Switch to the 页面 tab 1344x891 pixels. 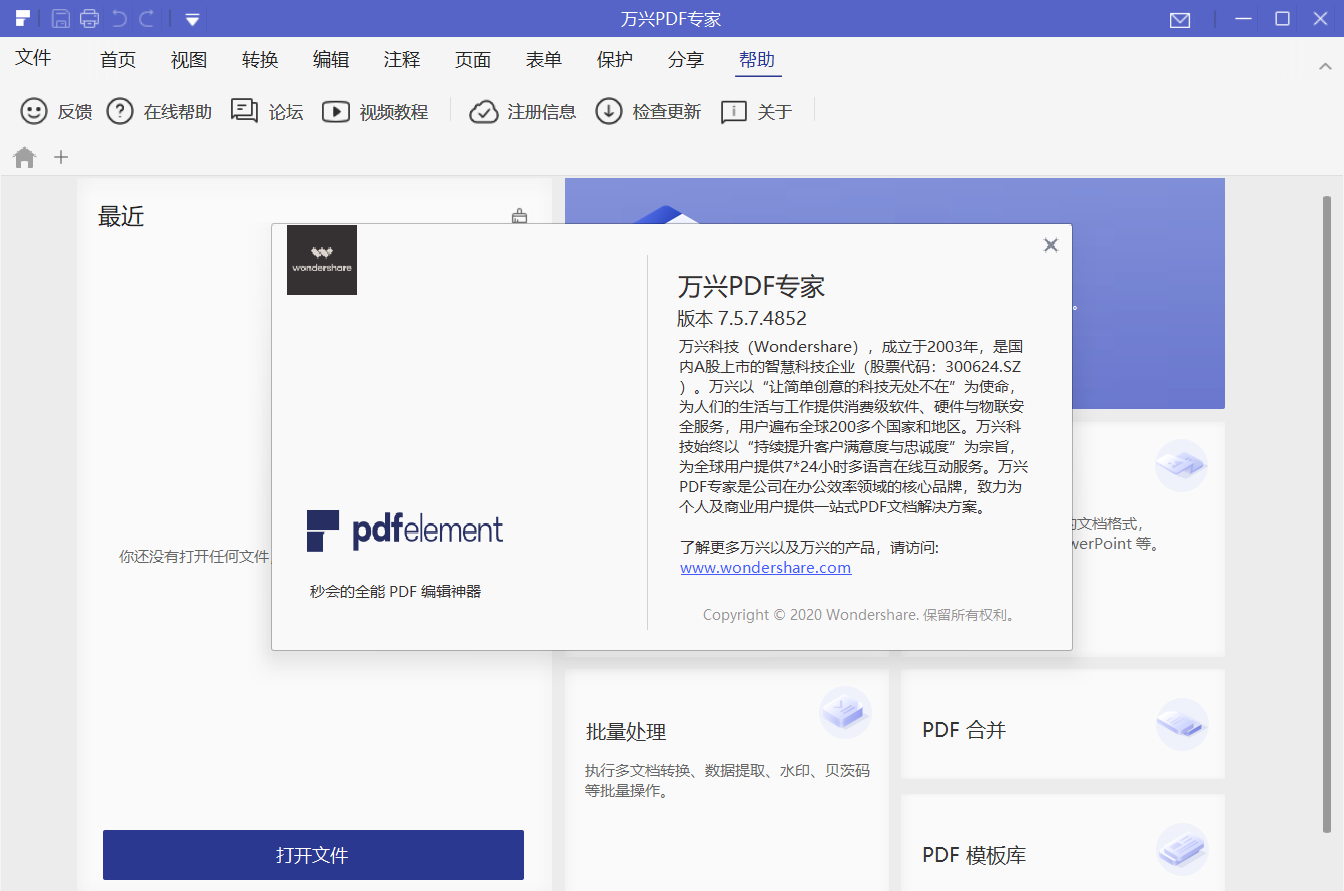point(473,60)
